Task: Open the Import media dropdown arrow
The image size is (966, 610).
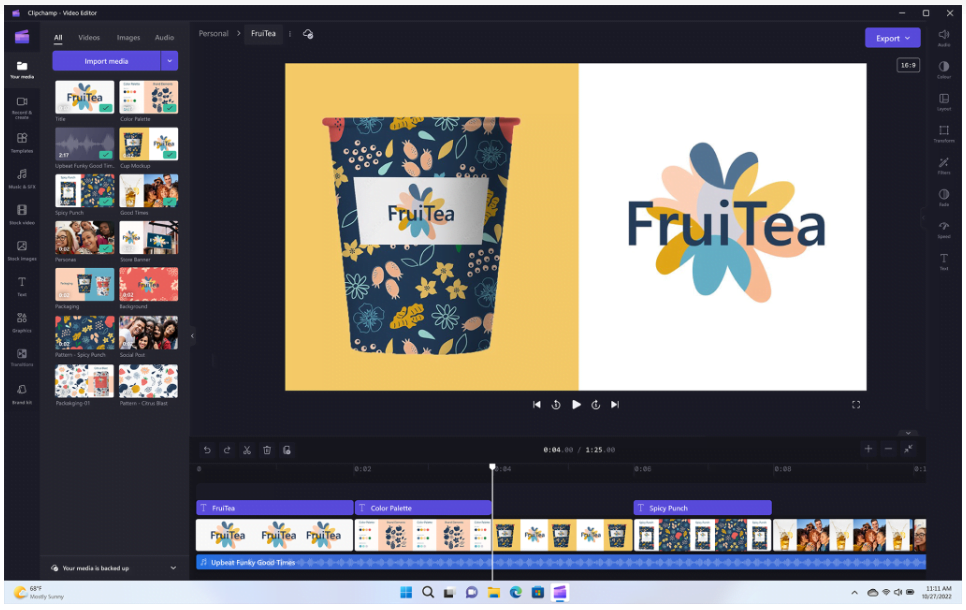Action: 170,62
